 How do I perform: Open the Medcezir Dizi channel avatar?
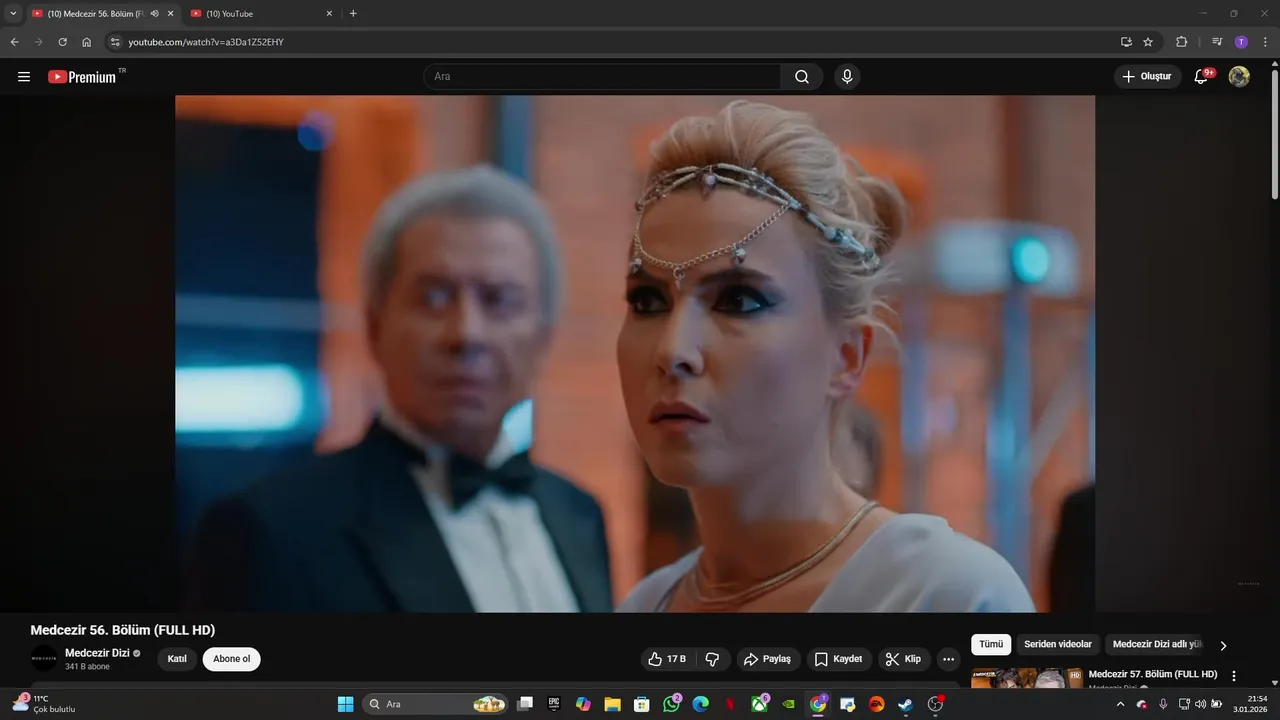[x=44, y=659]
